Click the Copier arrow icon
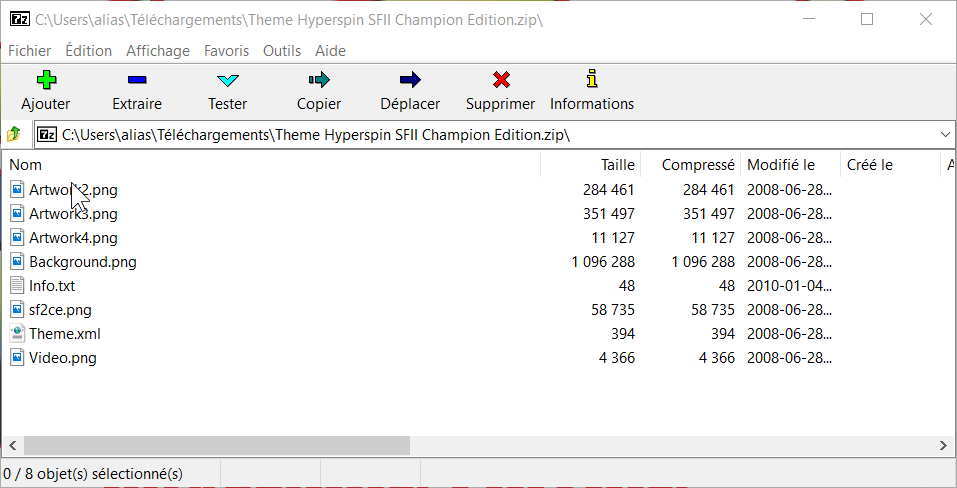This screenshot has width=957, height=488. coord(319,80)
